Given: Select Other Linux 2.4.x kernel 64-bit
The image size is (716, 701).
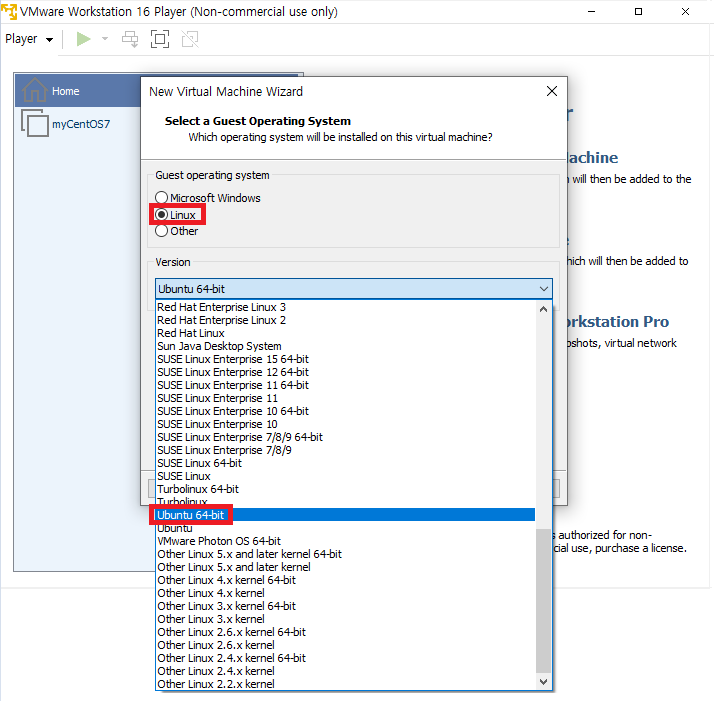Looking at the screenshot, I should tap(346, 658).
